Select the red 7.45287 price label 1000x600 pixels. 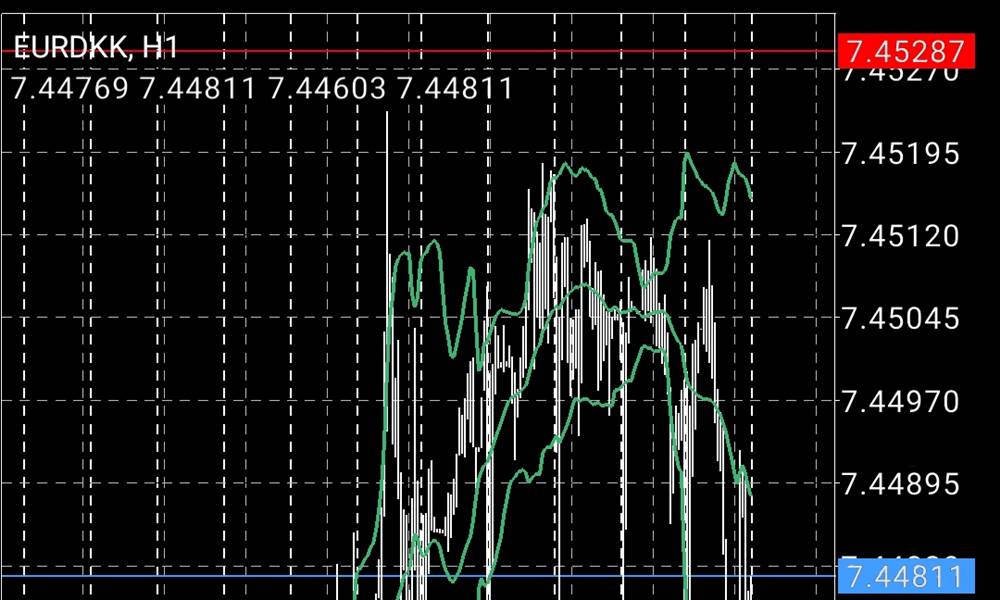point(906,50)
